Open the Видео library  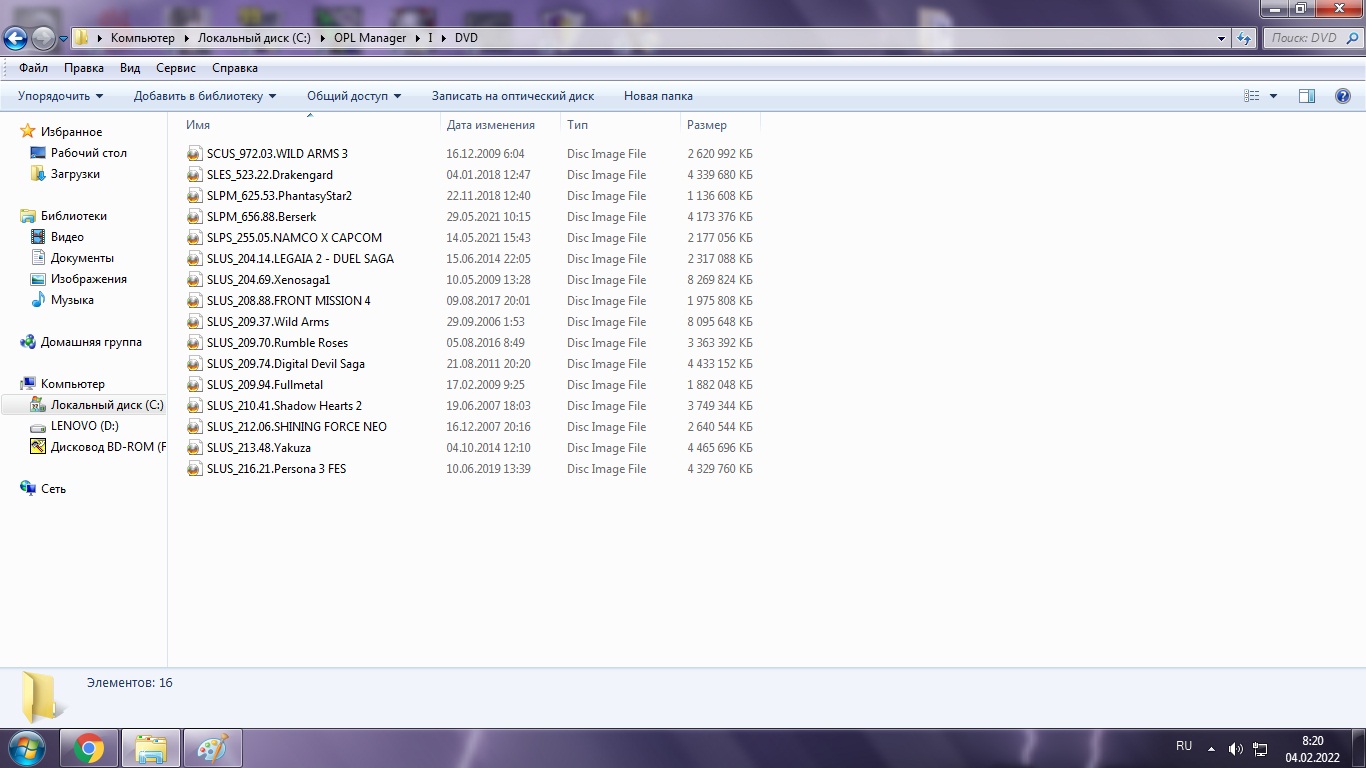tap(67, 237)
